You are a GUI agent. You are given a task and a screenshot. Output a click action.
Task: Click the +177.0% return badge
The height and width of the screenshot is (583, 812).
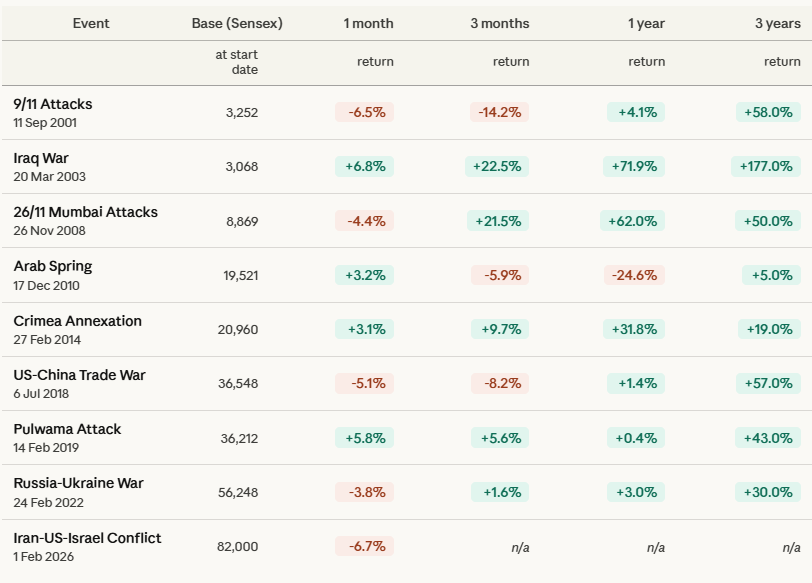(766, 166)
